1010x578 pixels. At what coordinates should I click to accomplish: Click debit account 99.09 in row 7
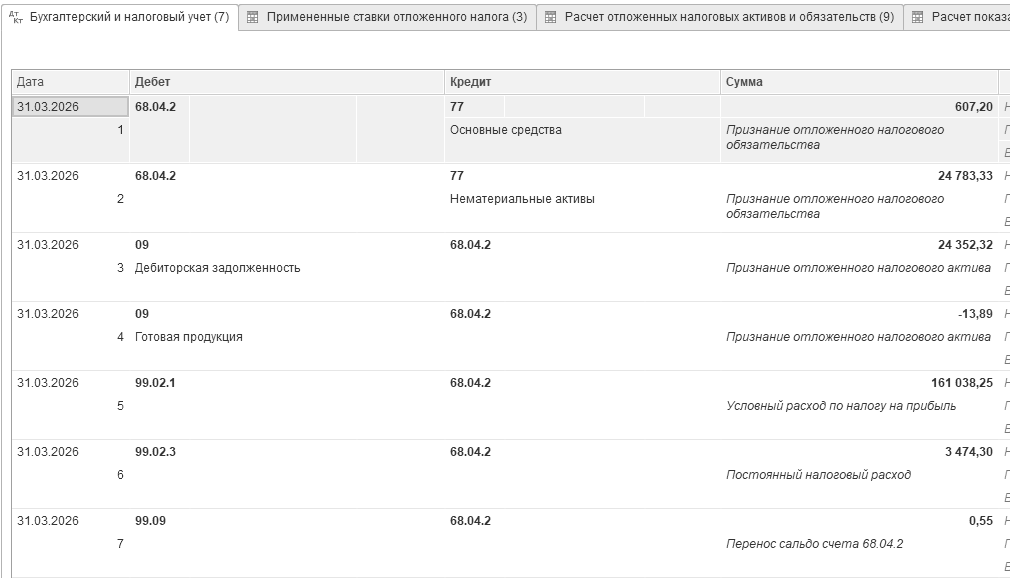pyautogui.click(x=149, y=521)
